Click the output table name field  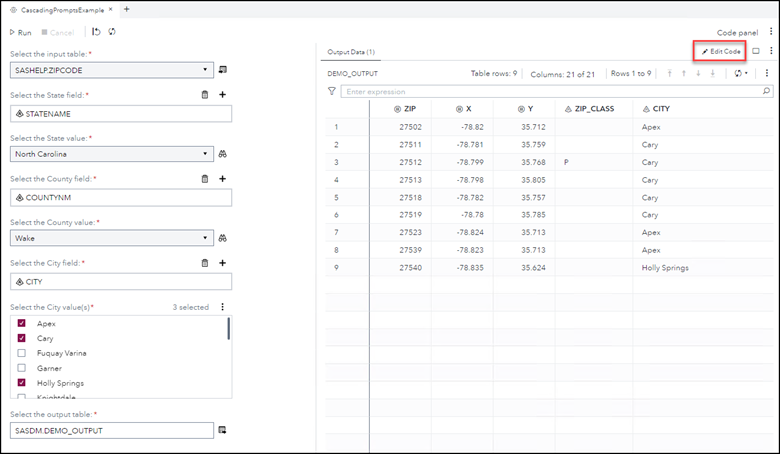[111, 430]
